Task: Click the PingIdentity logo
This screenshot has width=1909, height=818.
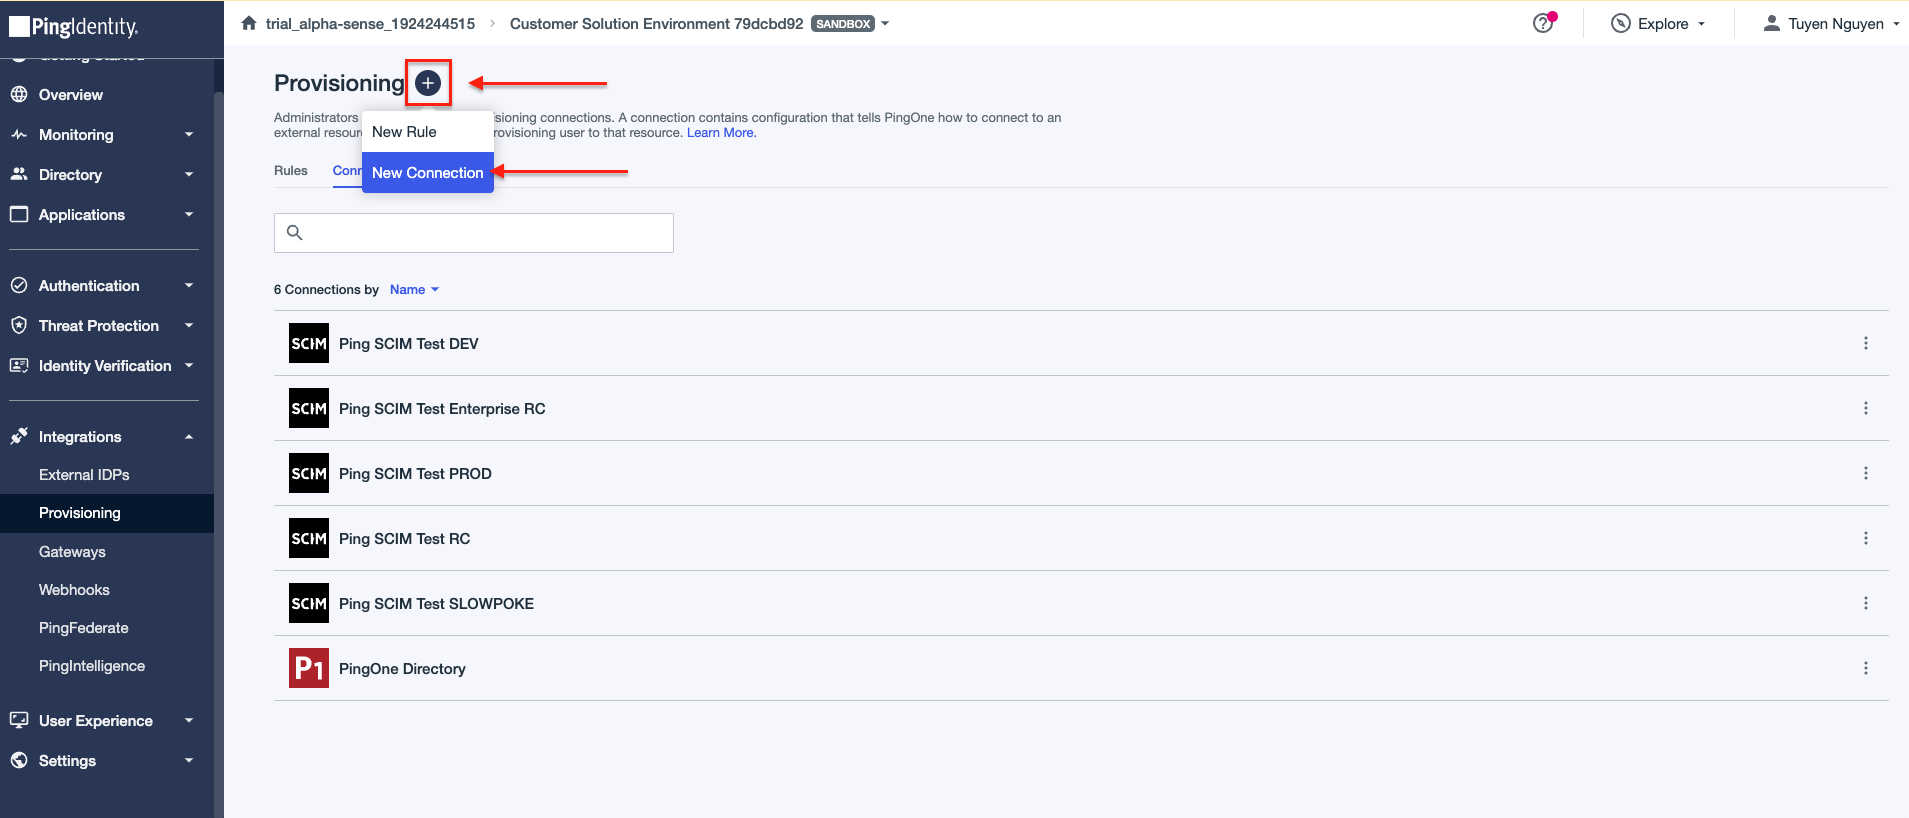Action: coord(75,26)
